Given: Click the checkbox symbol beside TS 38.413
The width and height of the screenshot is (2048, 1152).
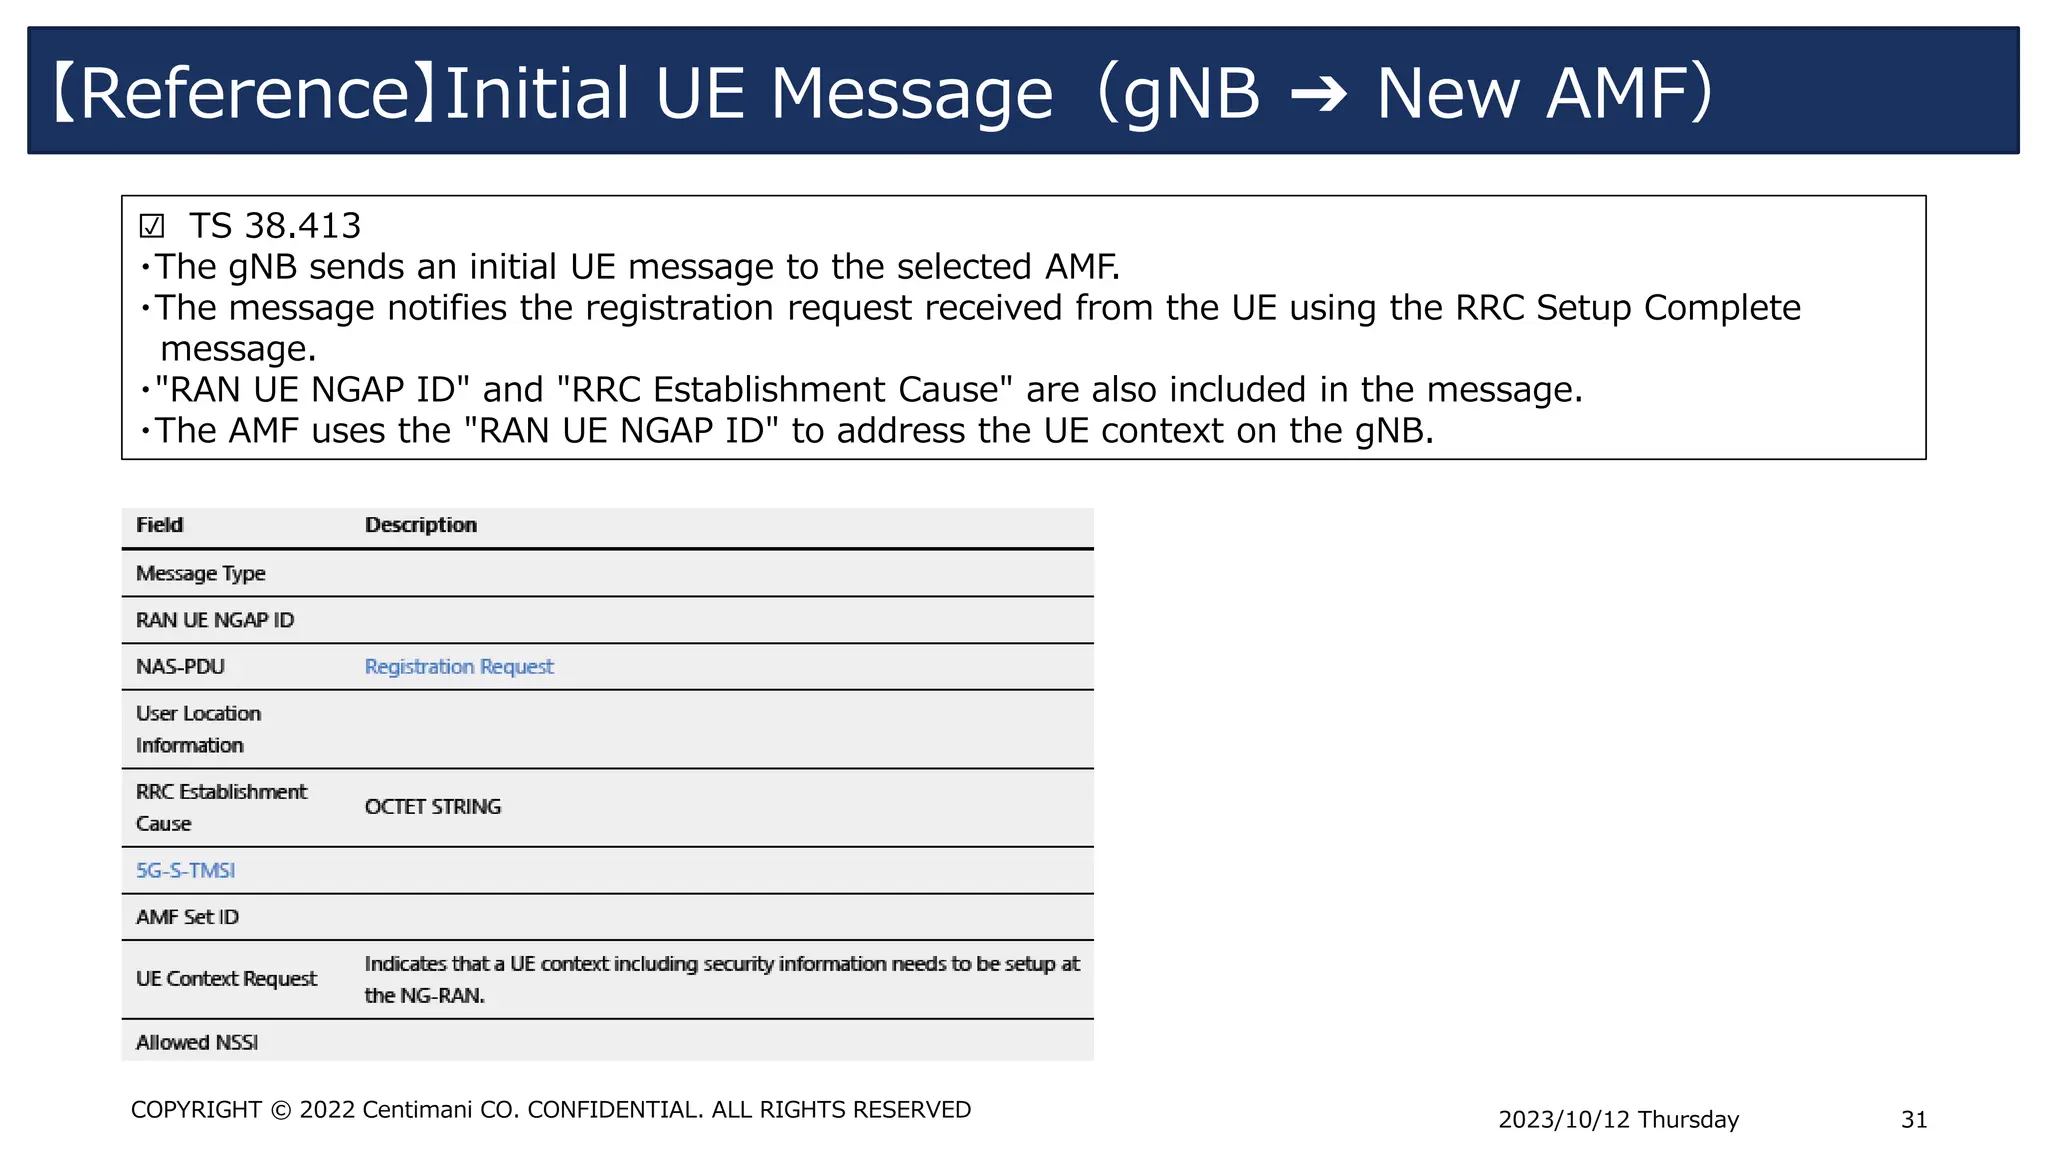Looking at the screenshot, I should (152, 226).
